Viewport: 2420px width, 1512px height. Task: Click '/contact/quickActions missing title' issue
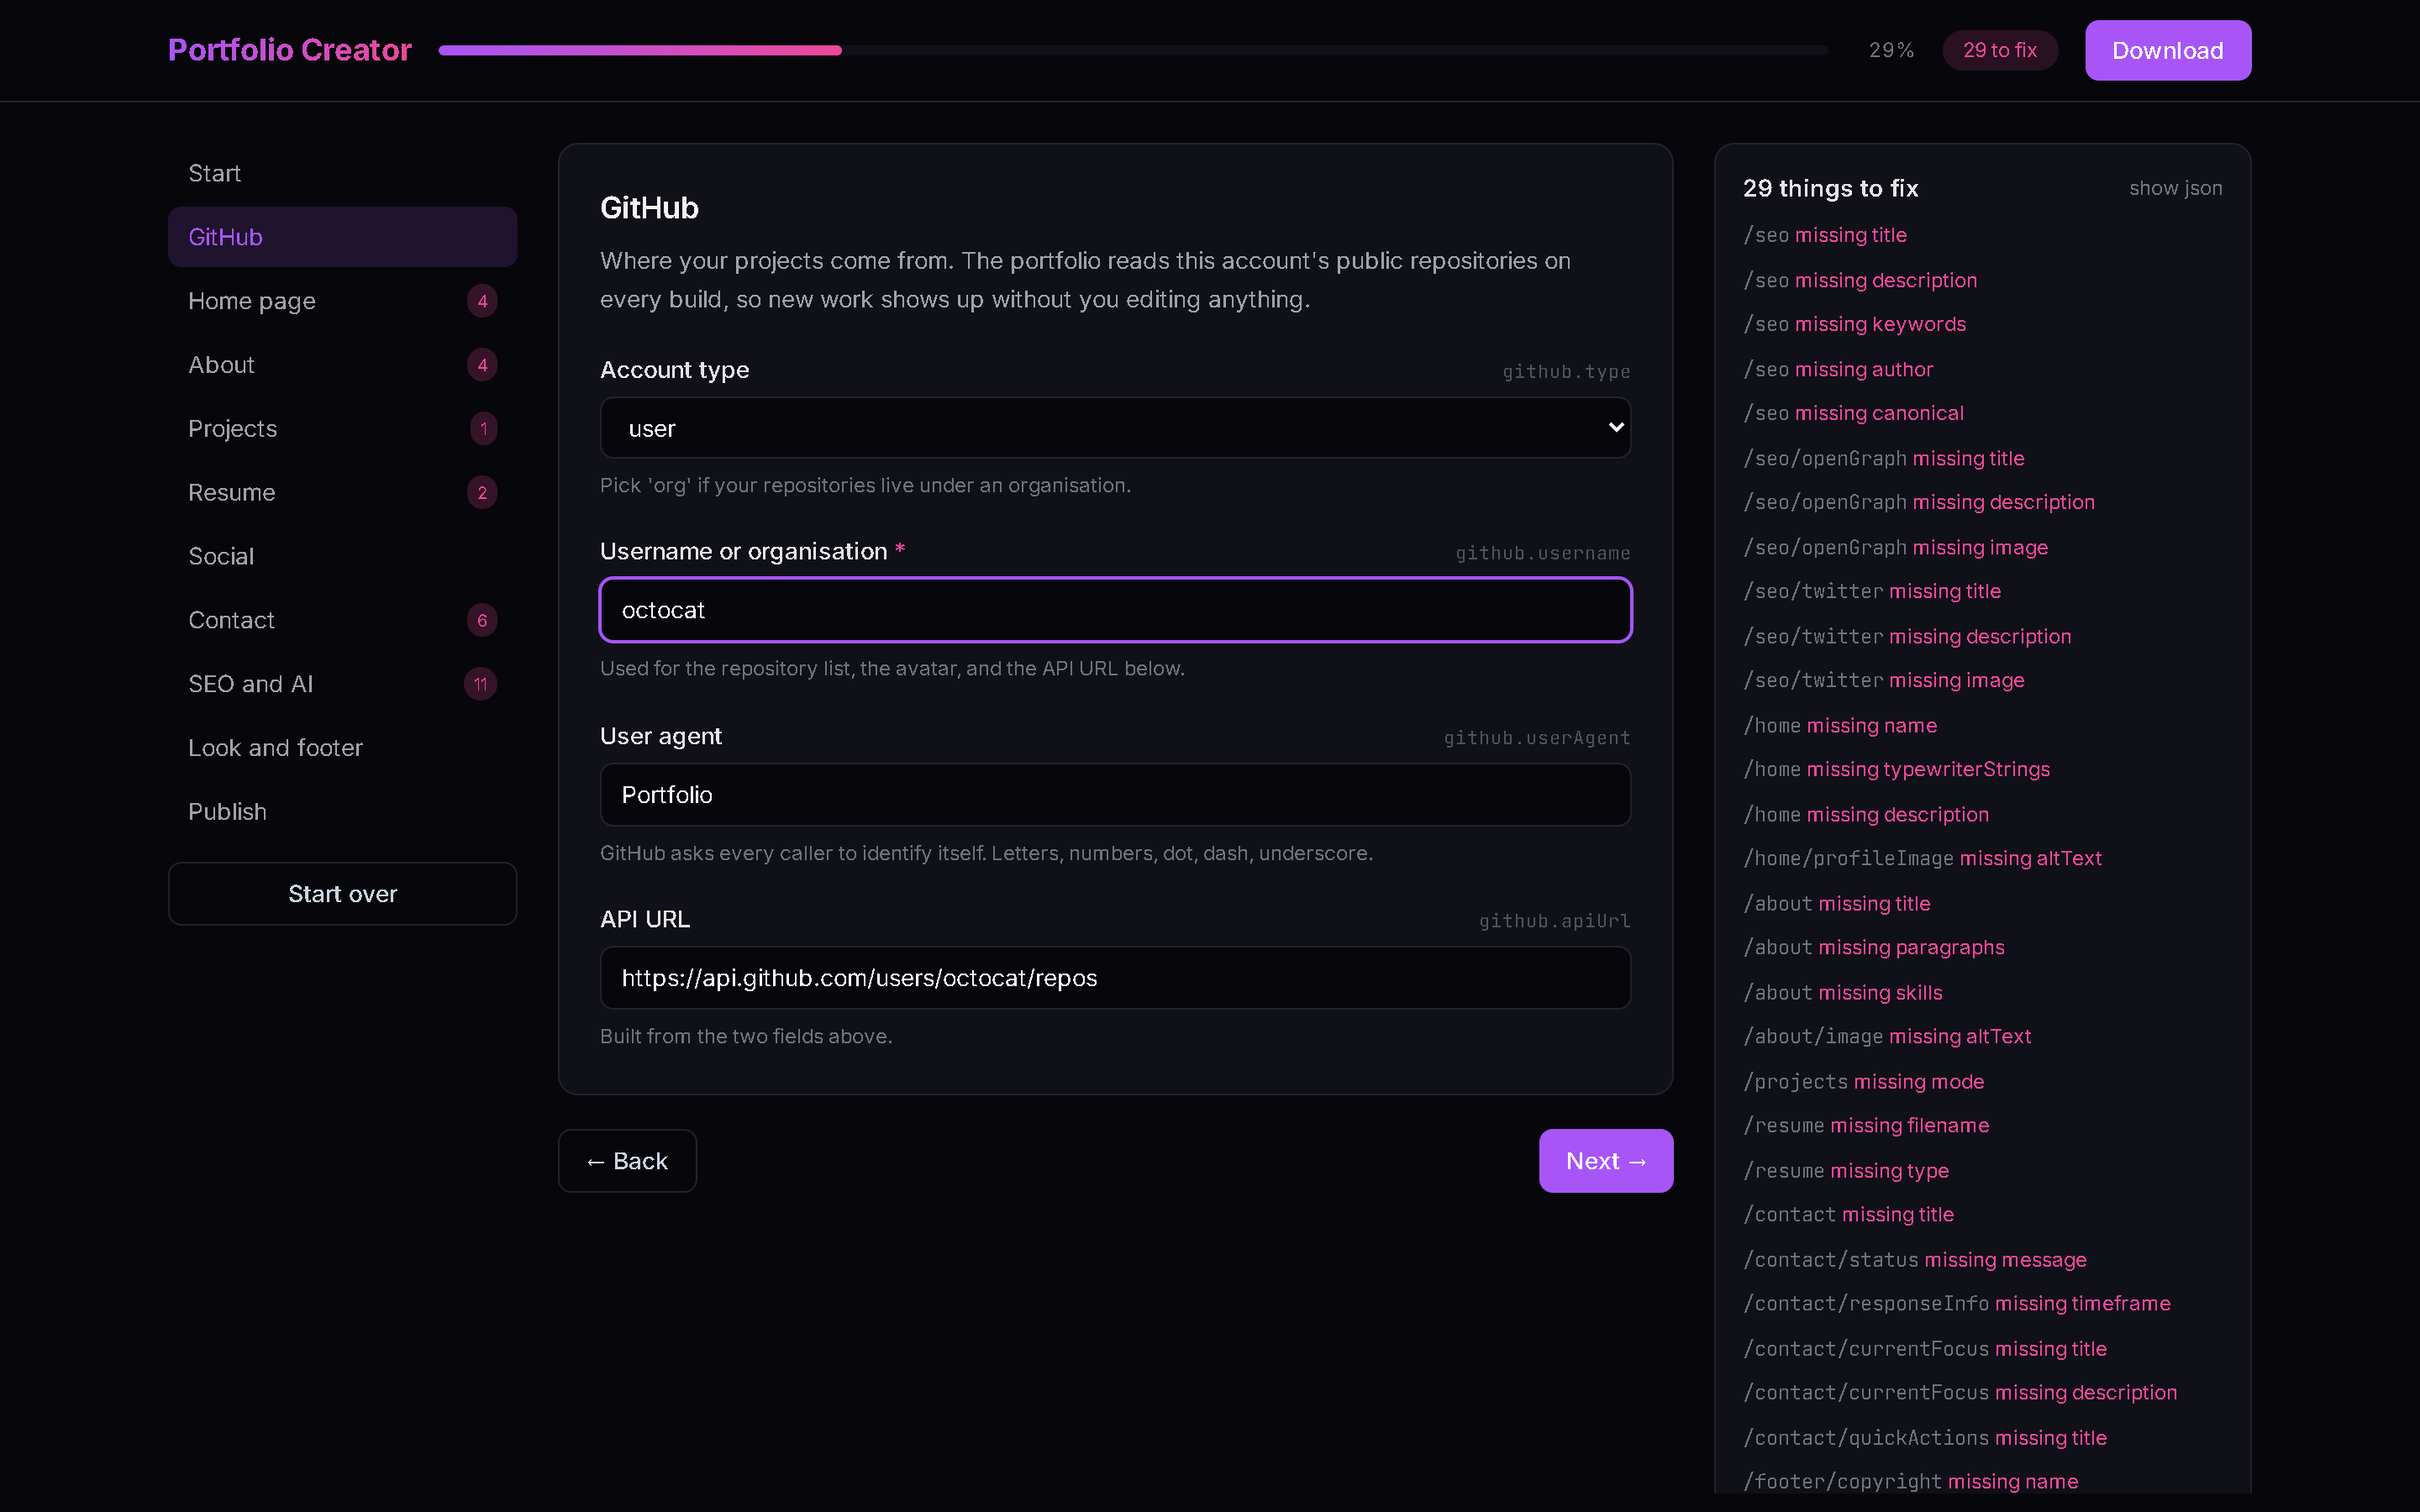point(1925,1437)
